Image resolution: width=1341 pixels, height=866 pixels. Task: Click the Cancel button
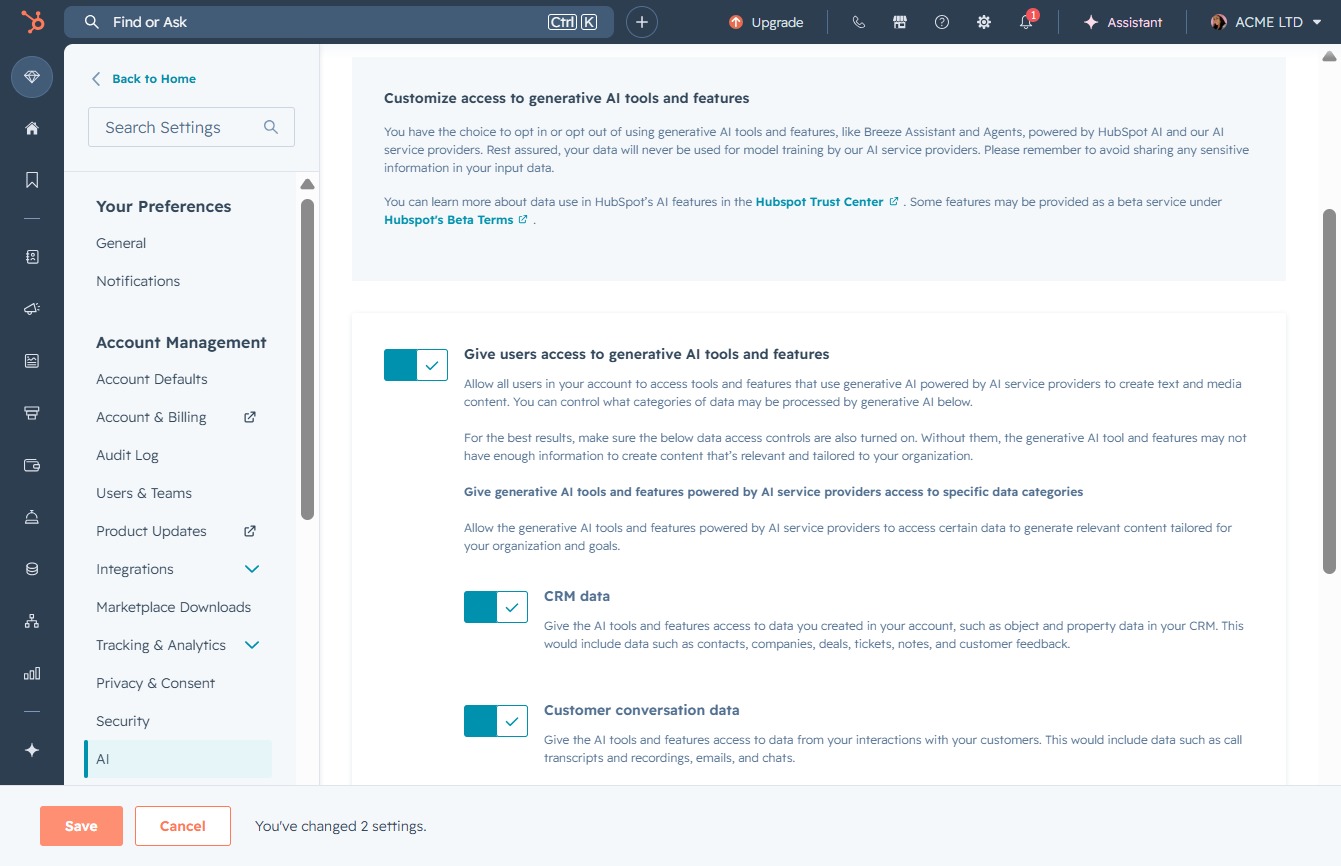click(x=183, y=826)
